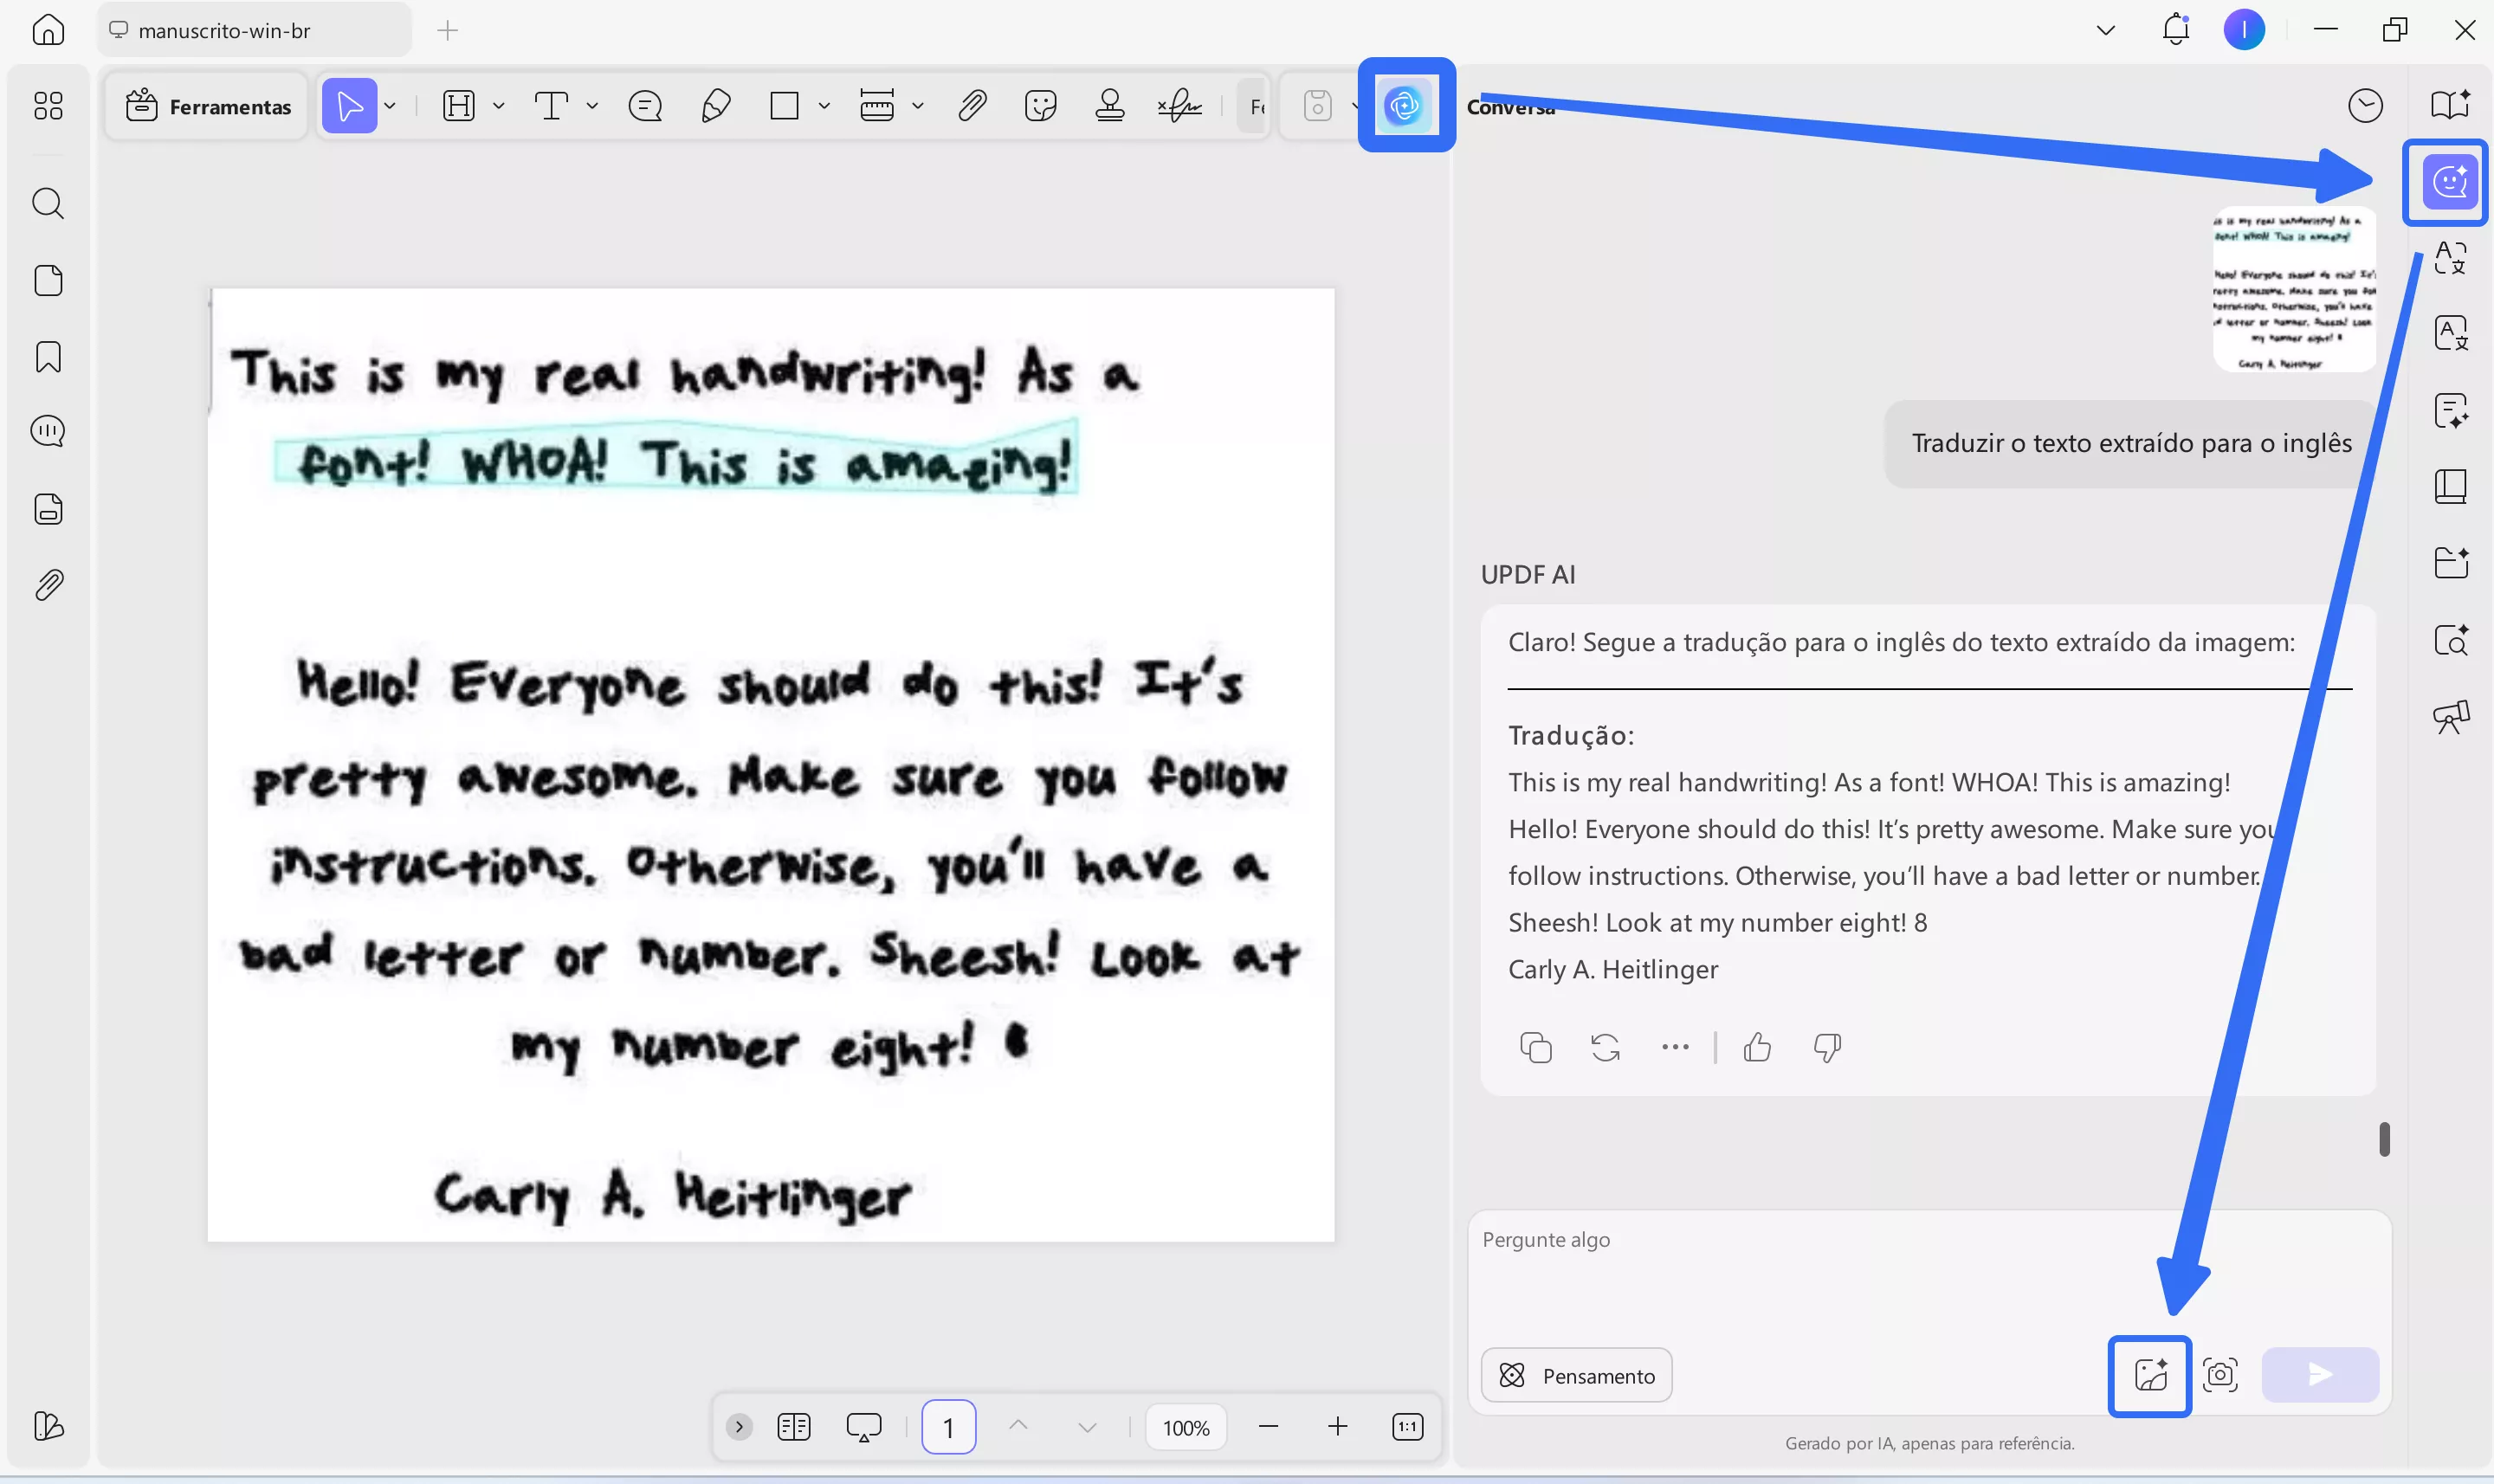Click the send message button

click(x=2320, y=1375)
